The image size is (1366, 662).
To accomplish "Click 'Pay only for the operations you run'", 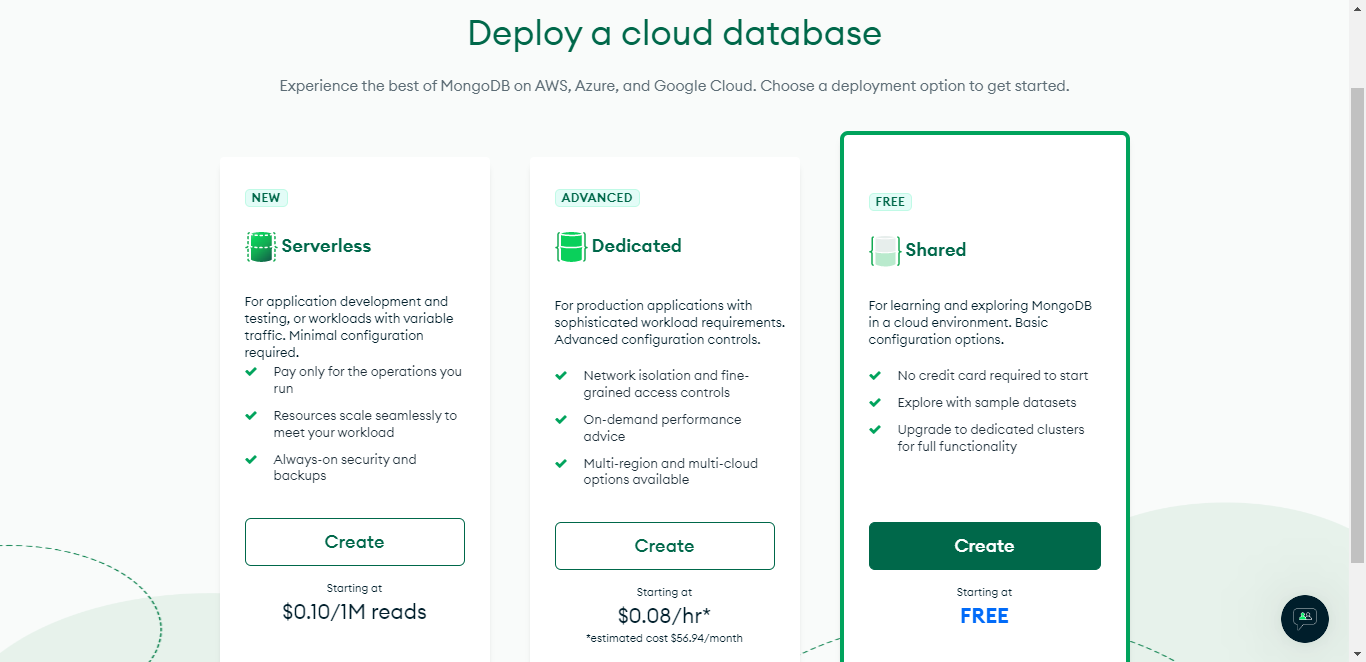I will tap(368, 380).
